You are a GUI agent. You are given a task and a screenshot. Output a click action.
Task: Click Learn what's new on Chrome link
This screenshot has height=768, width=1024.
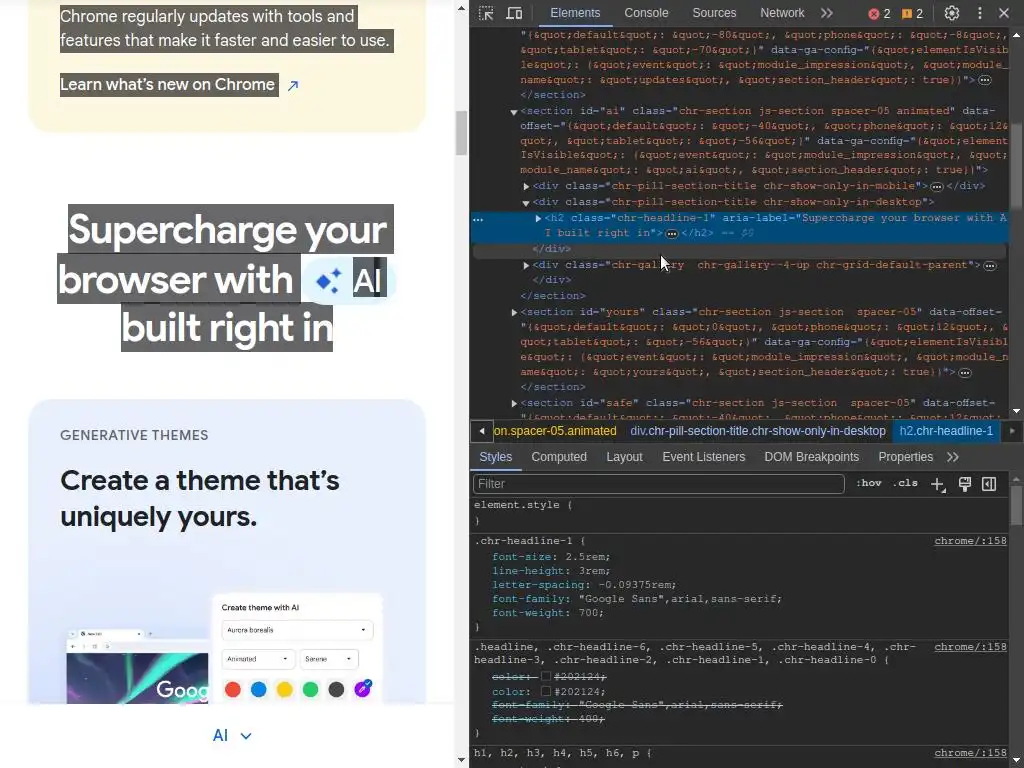167,85
